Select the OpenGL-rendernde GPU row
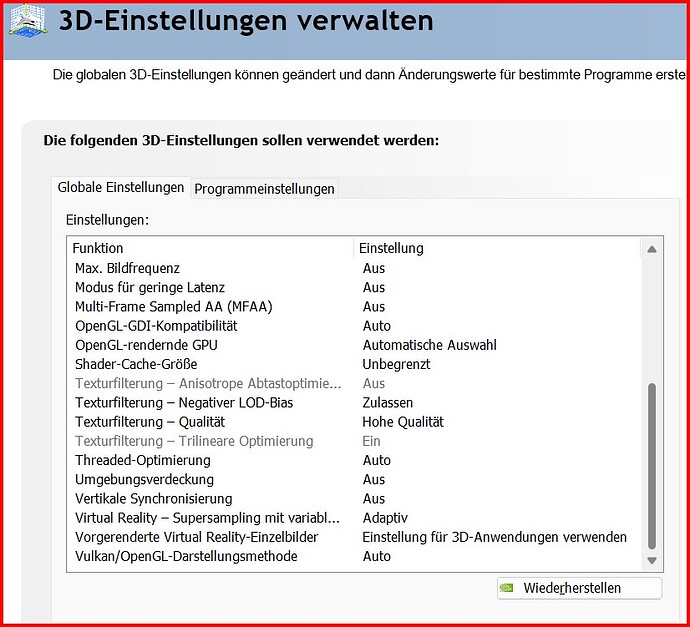This screenshot has height=627, width=690. [355, 345]
